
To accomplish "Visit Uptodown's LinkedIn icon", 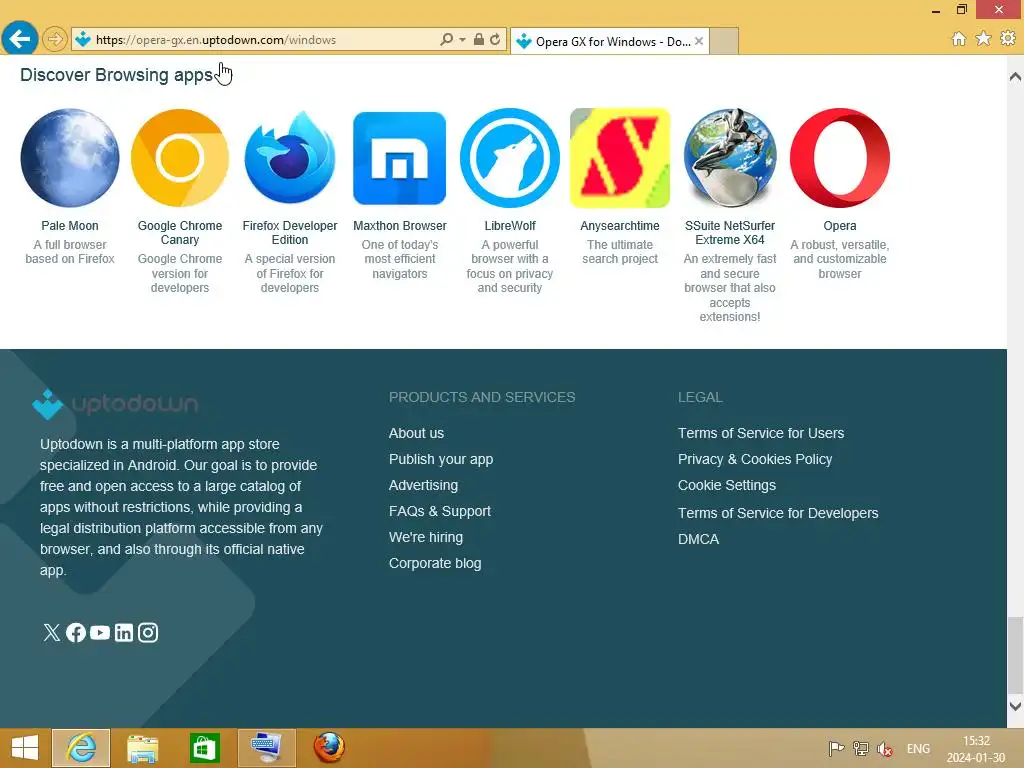I will [x=123, y=632].
